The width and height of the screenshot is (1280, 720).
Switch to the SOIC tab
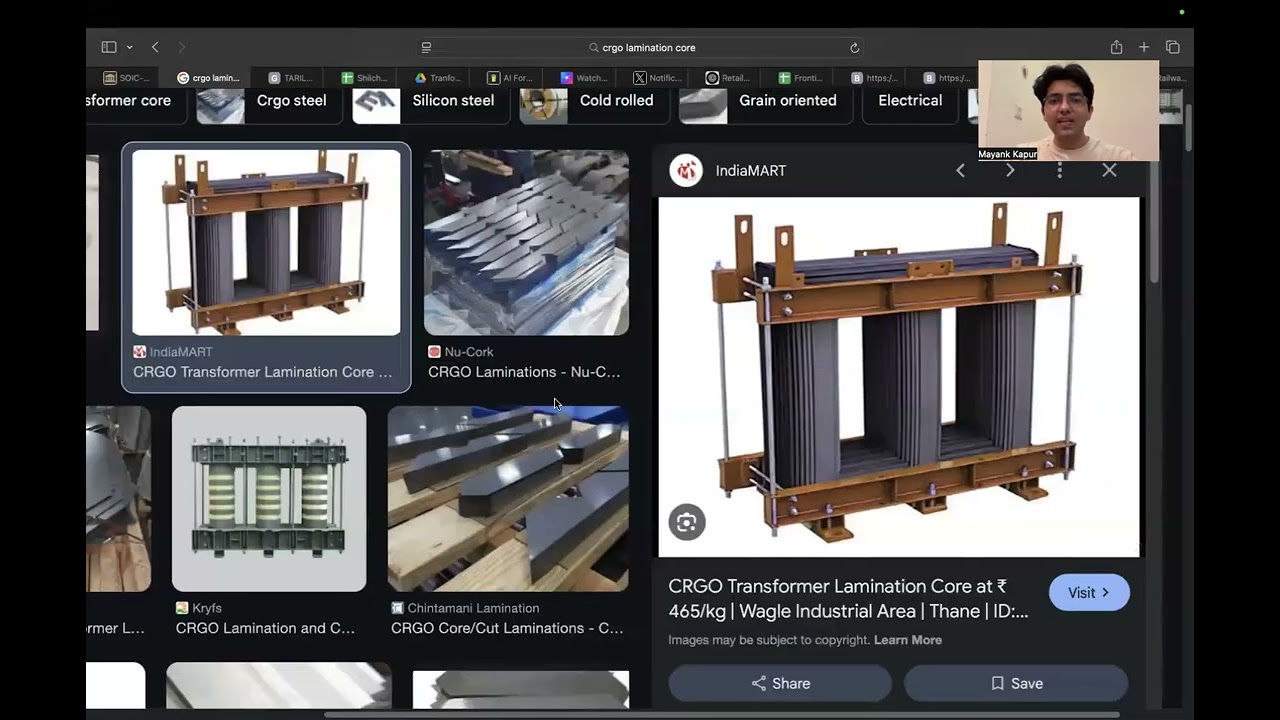127,77
